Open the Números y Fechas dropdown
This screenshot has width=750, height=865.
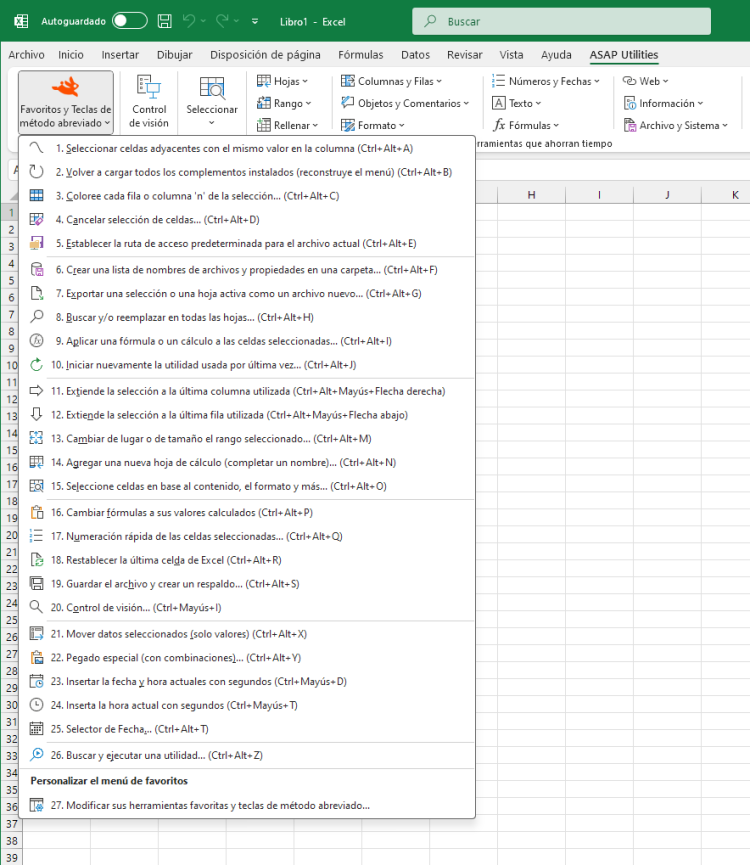click(x=545, y=81)
